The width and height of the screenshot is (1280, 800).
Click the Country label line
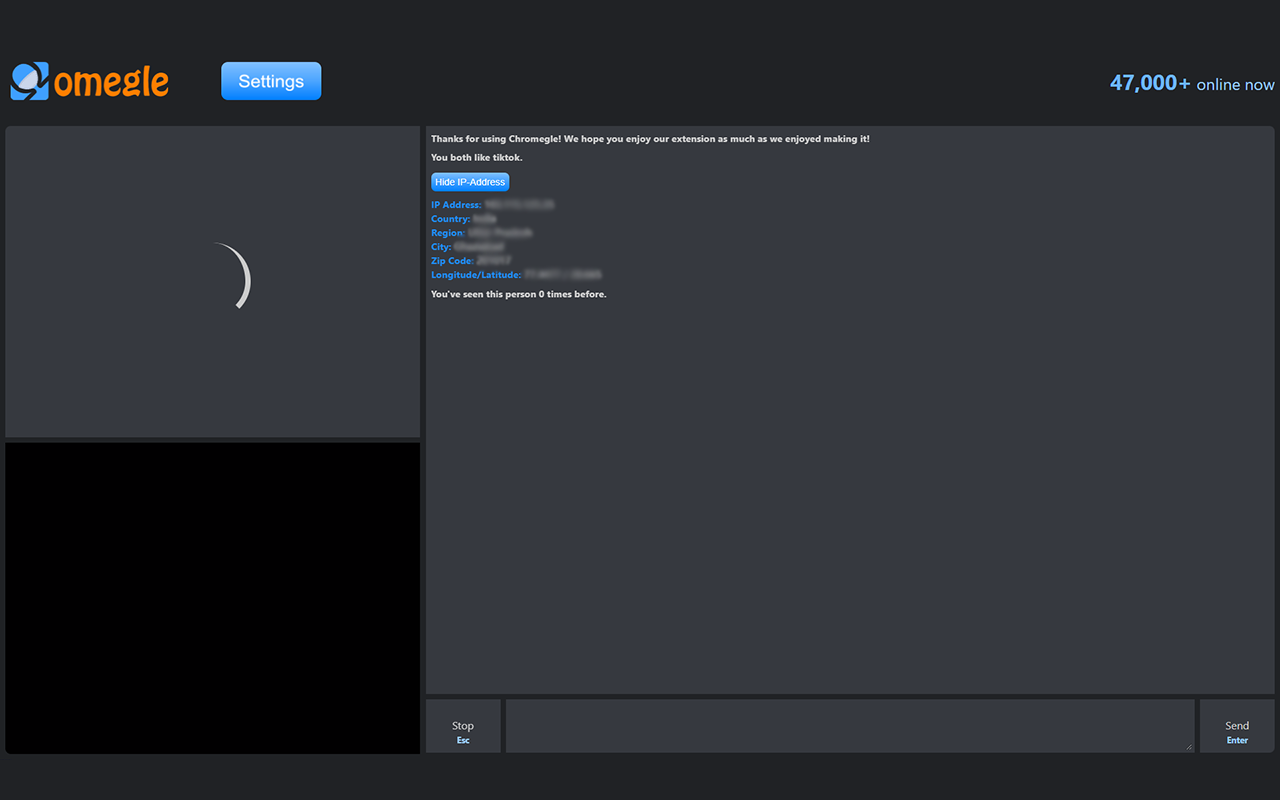pos(464,219)
